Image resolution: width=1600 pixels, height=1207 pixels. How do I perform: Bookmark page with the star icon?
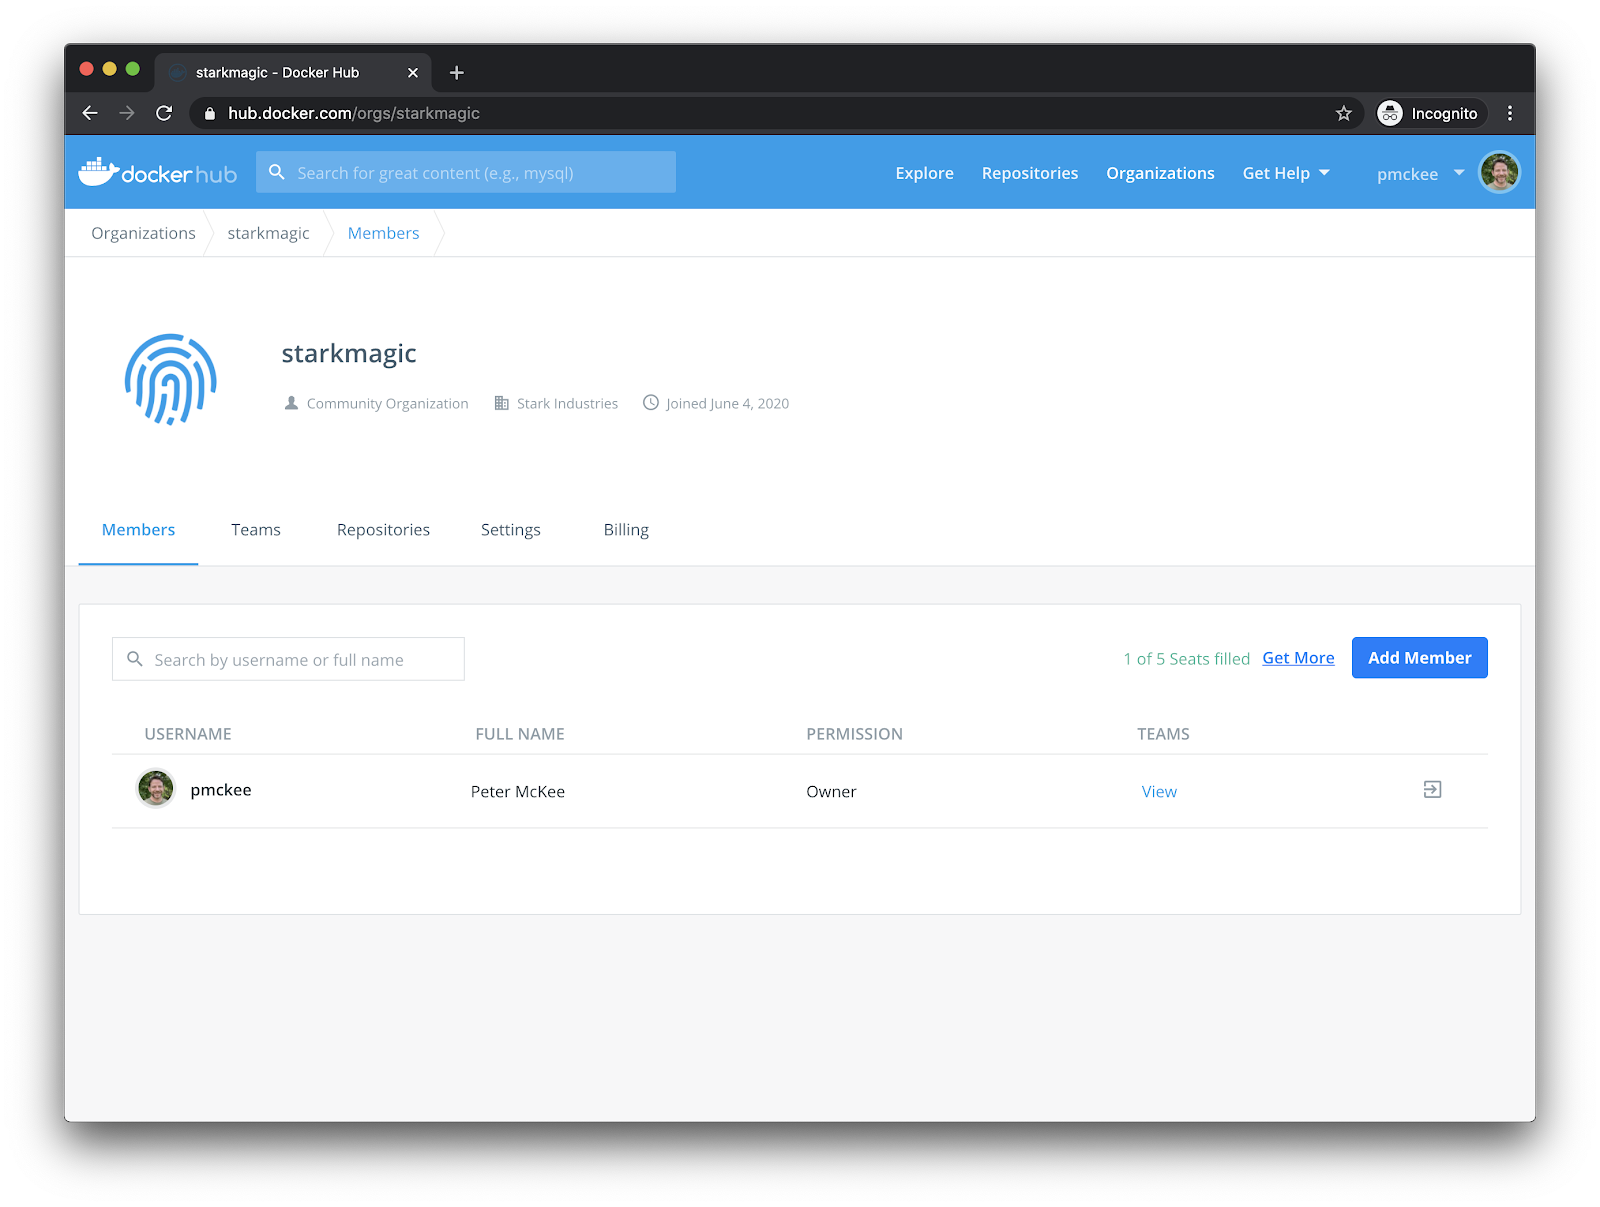coord(1343,114)
